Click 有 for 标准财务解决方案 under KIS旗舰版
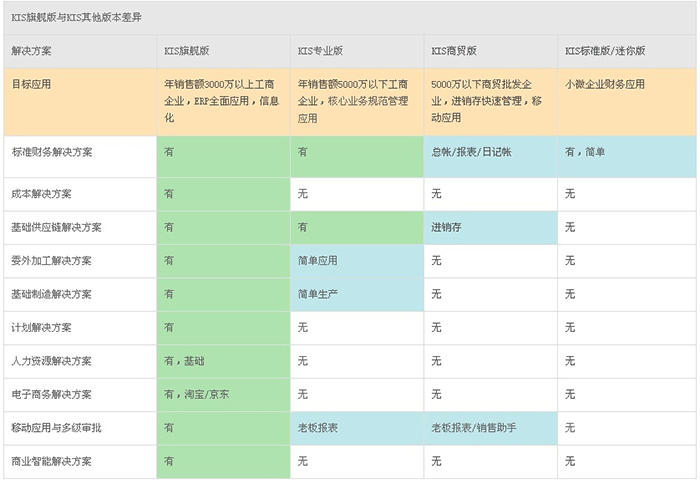 169,152
